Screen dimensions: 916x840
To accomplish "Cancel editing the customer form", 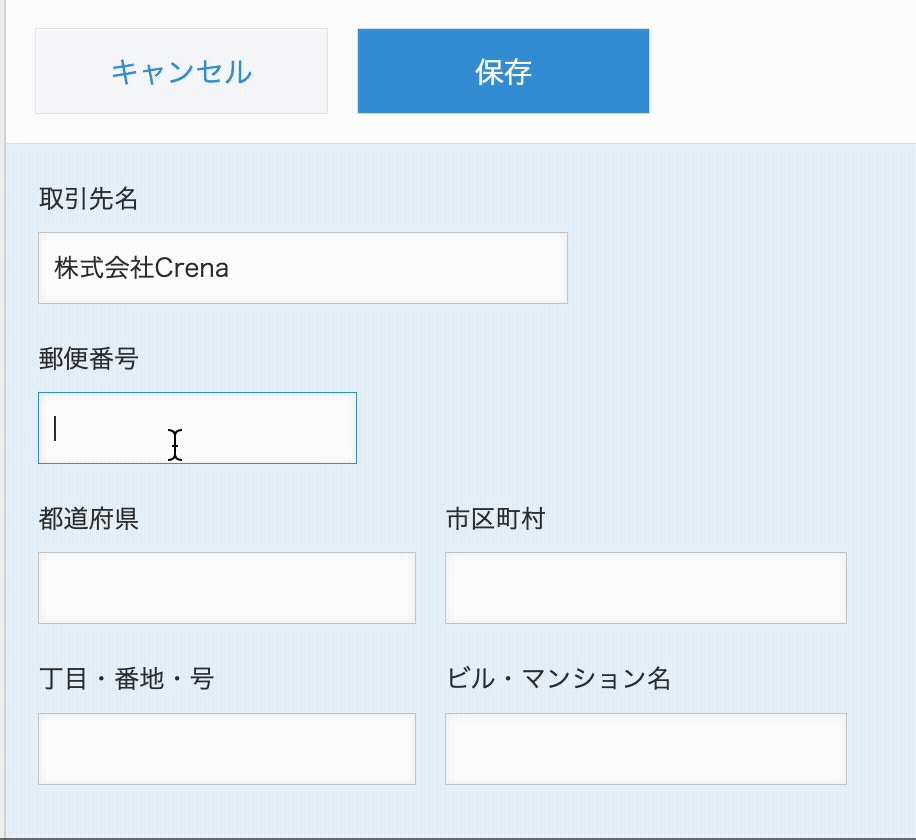I will [x=181, y=71].
